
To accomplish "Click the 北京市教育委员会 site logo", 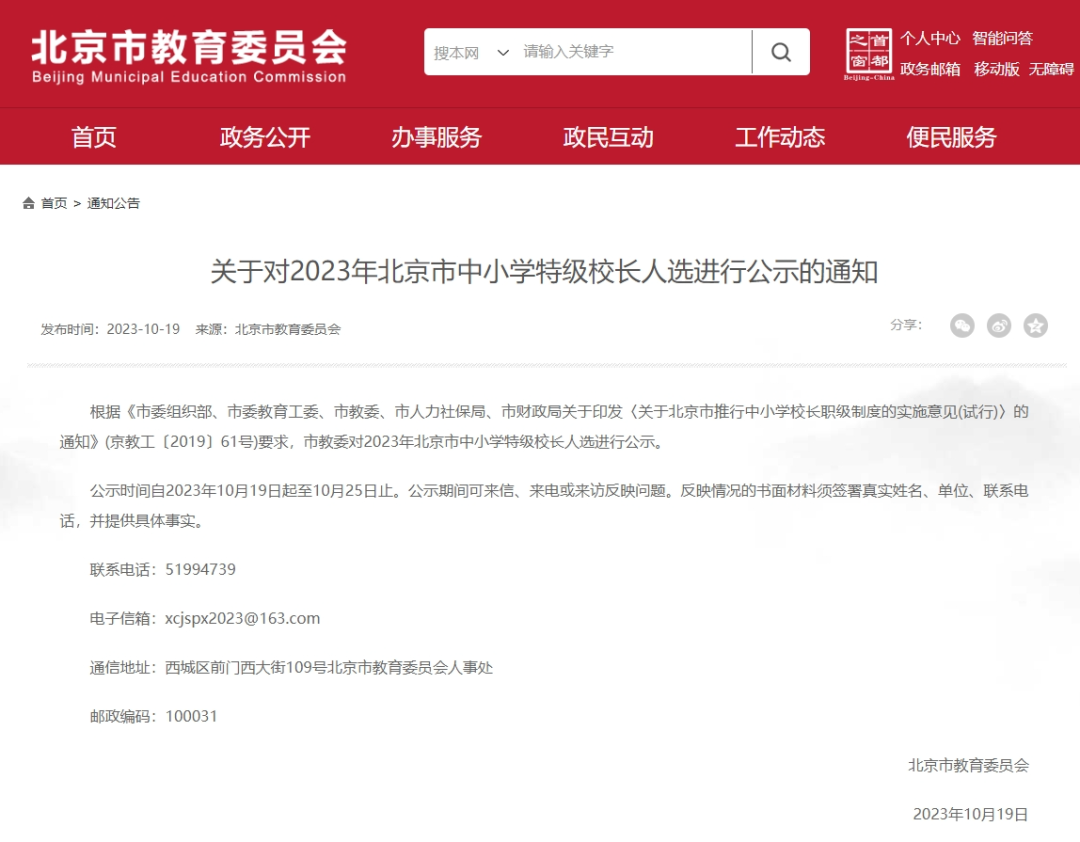I will 189,57.
